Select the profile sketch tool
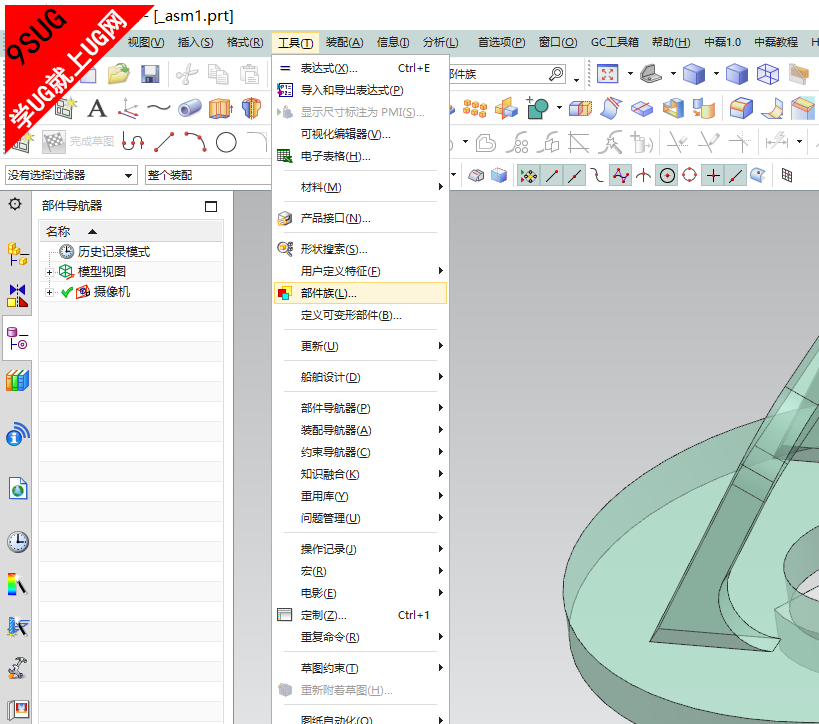The height and width of the screenshot is (724, 819). click(x=133, y=142)
